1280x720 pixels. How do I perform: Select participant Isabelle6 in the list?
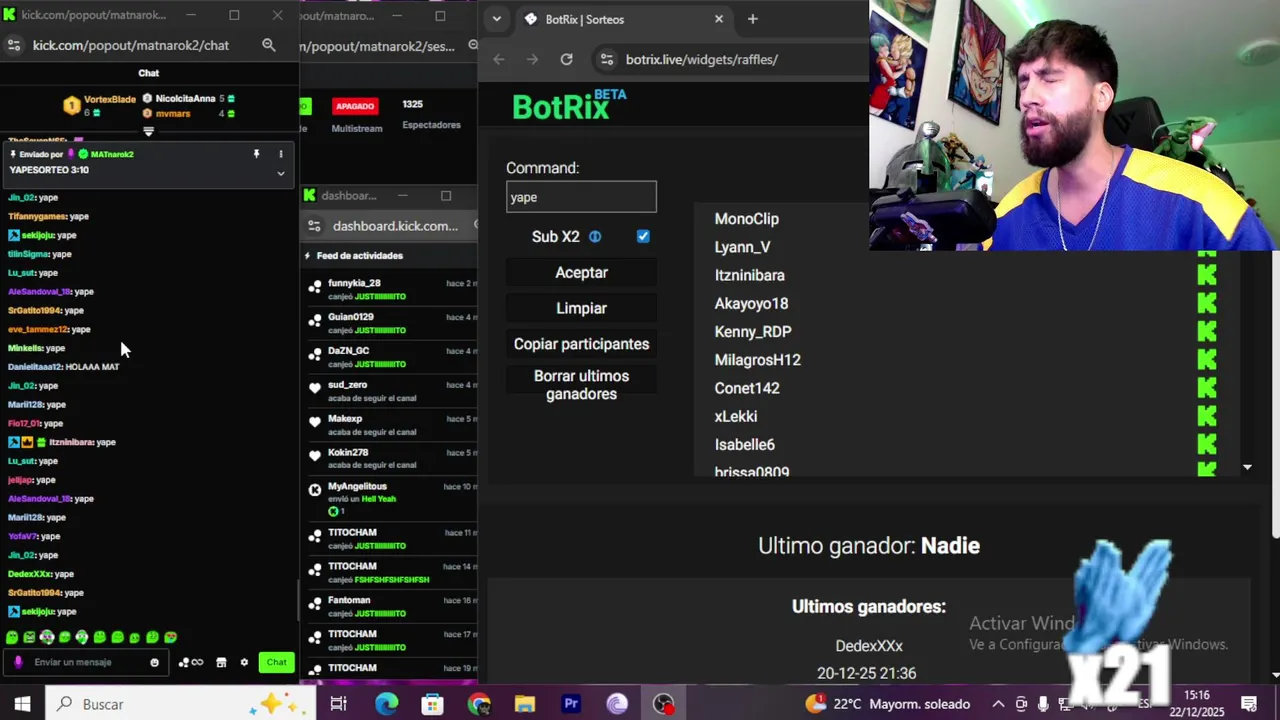[744, 444]
